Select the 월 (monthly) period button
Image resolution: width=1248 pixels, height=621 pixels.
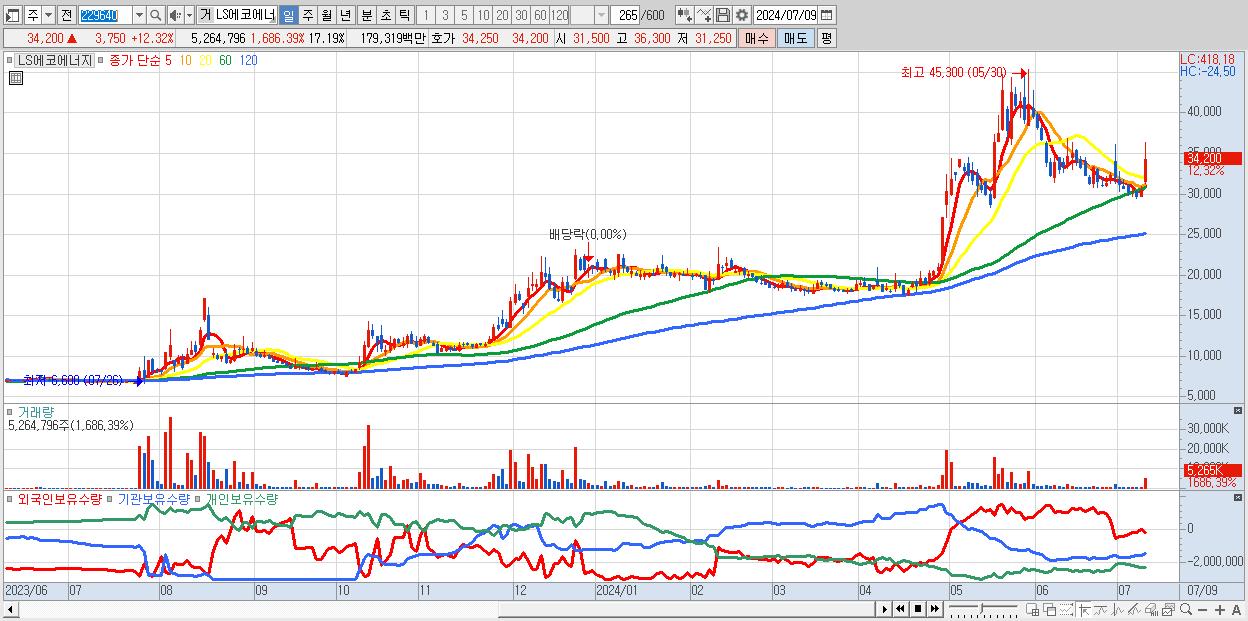(x=326, y=15)
